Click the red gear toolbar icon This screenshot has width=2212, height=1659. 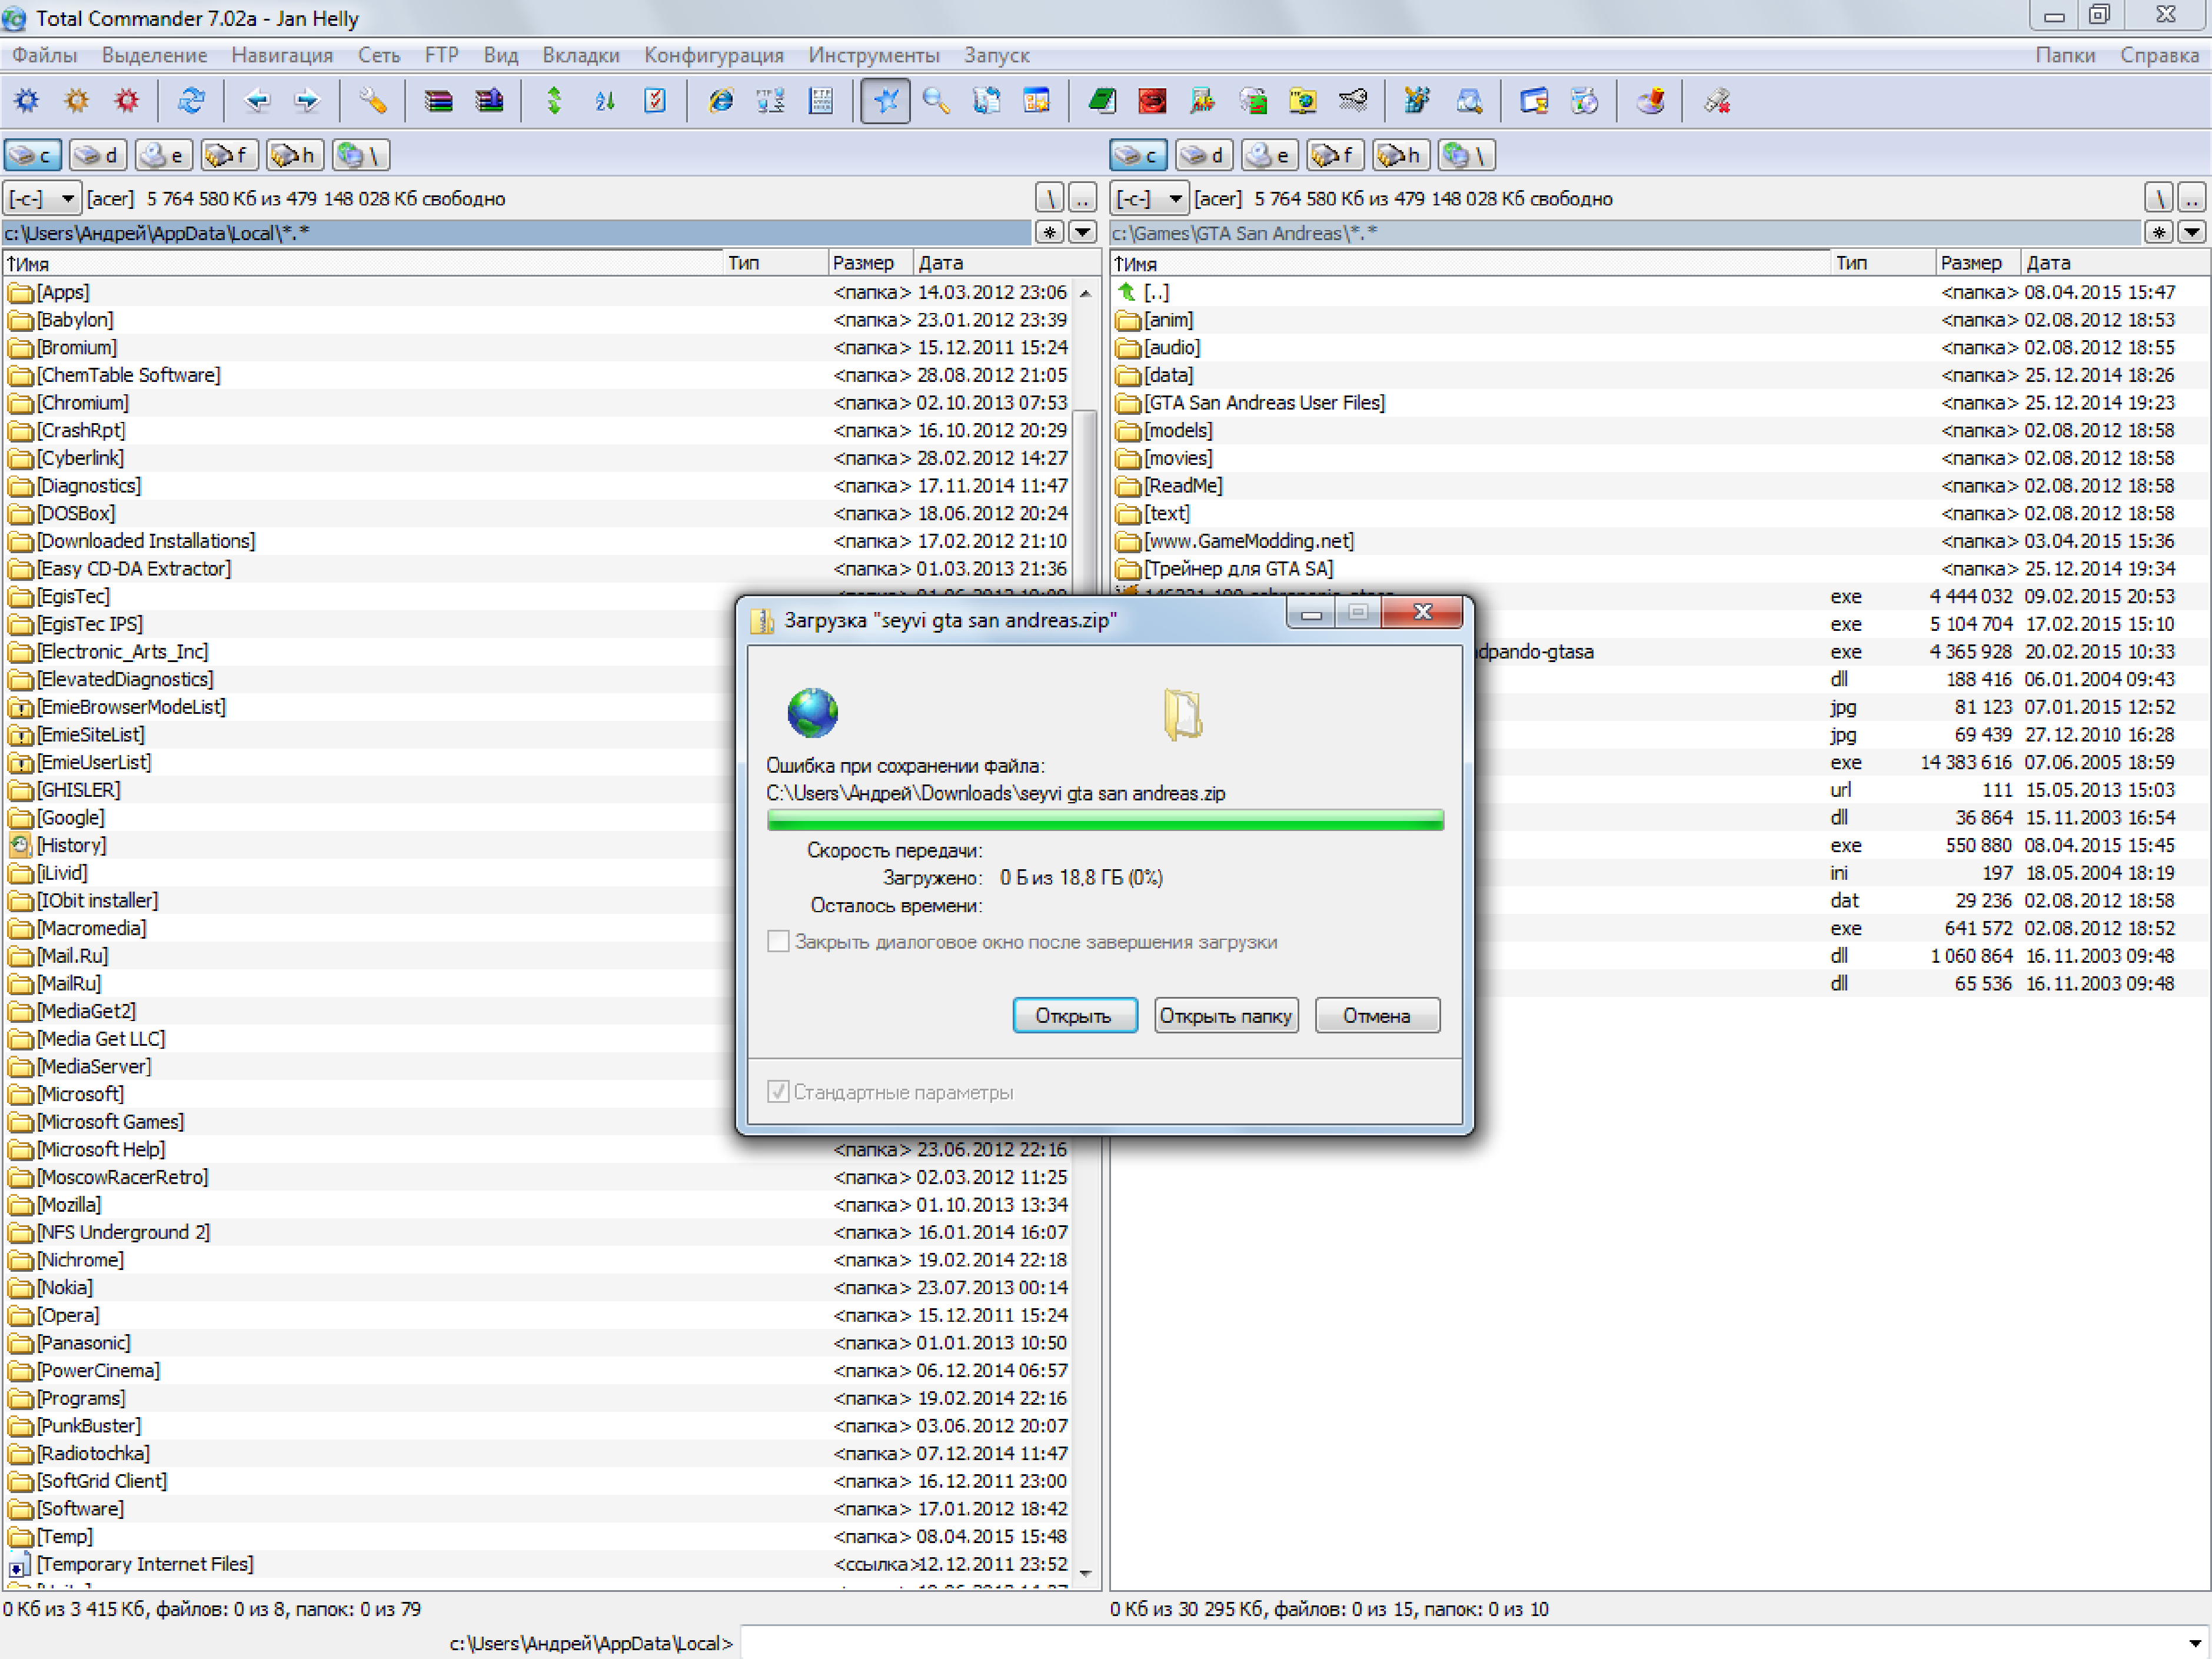coord(127,101)
